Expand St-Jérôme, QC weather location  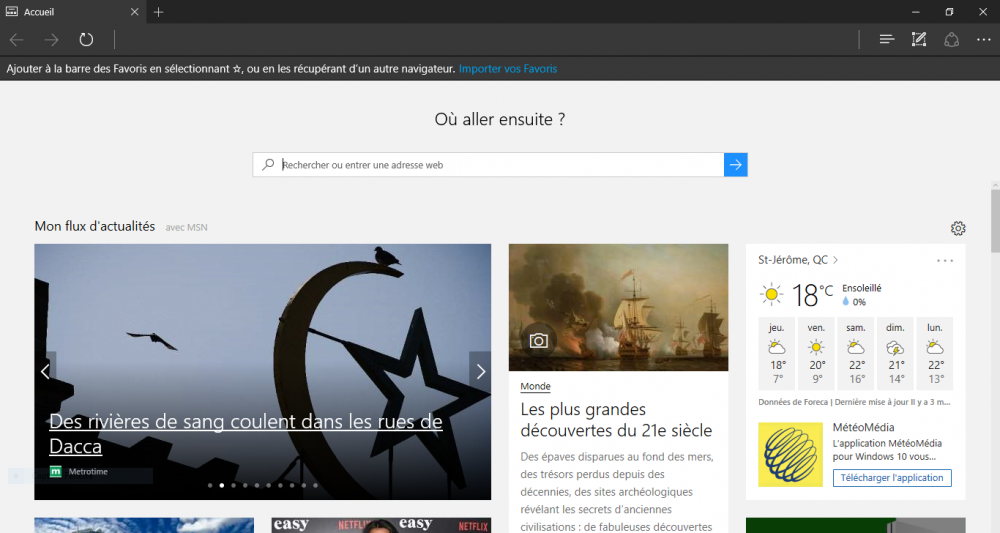point(798,259)
